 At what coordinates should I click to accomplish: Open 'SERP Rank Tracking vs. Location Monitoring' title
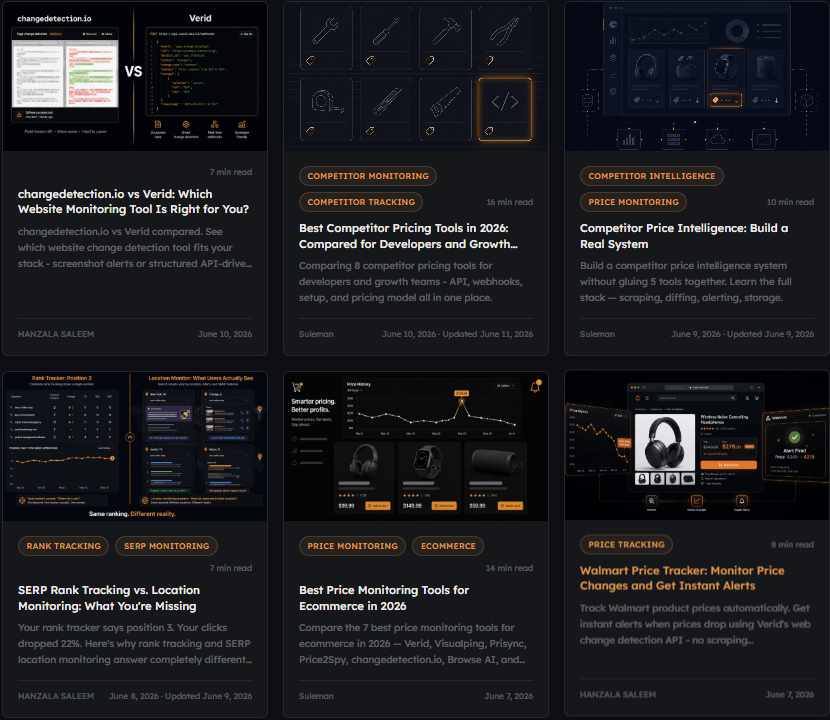pos(109,598)
